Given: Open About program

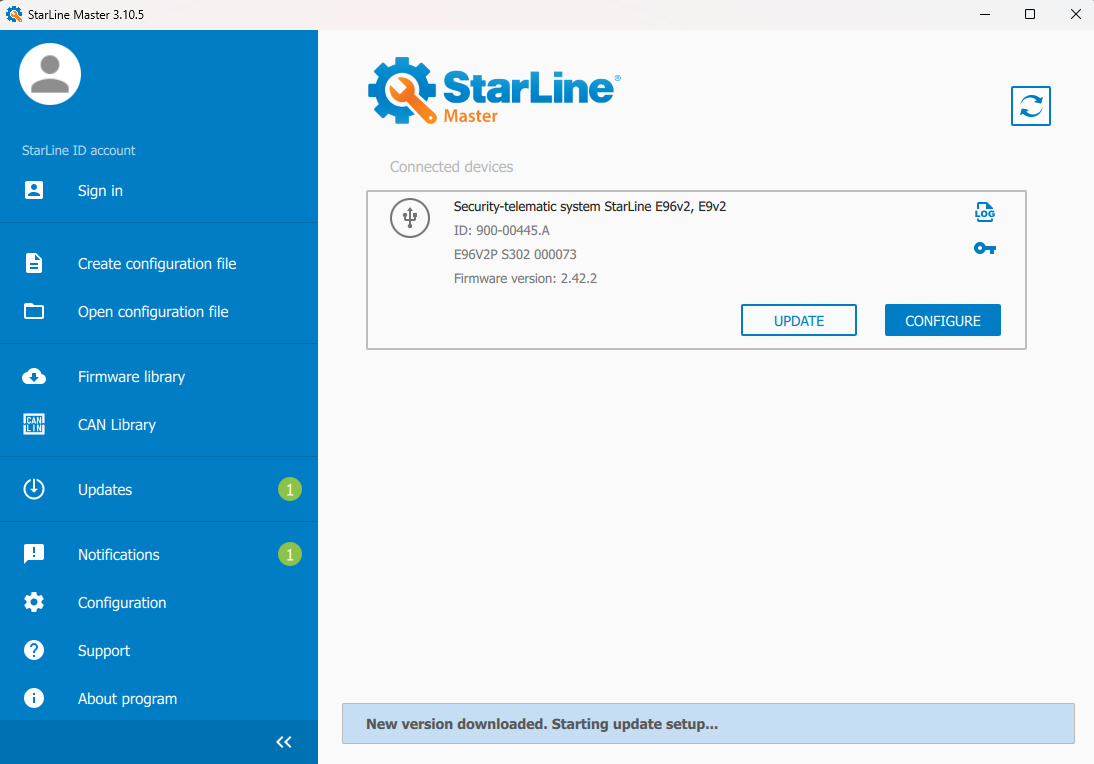Looking at the screenshot, I should [x=127, y=699].
